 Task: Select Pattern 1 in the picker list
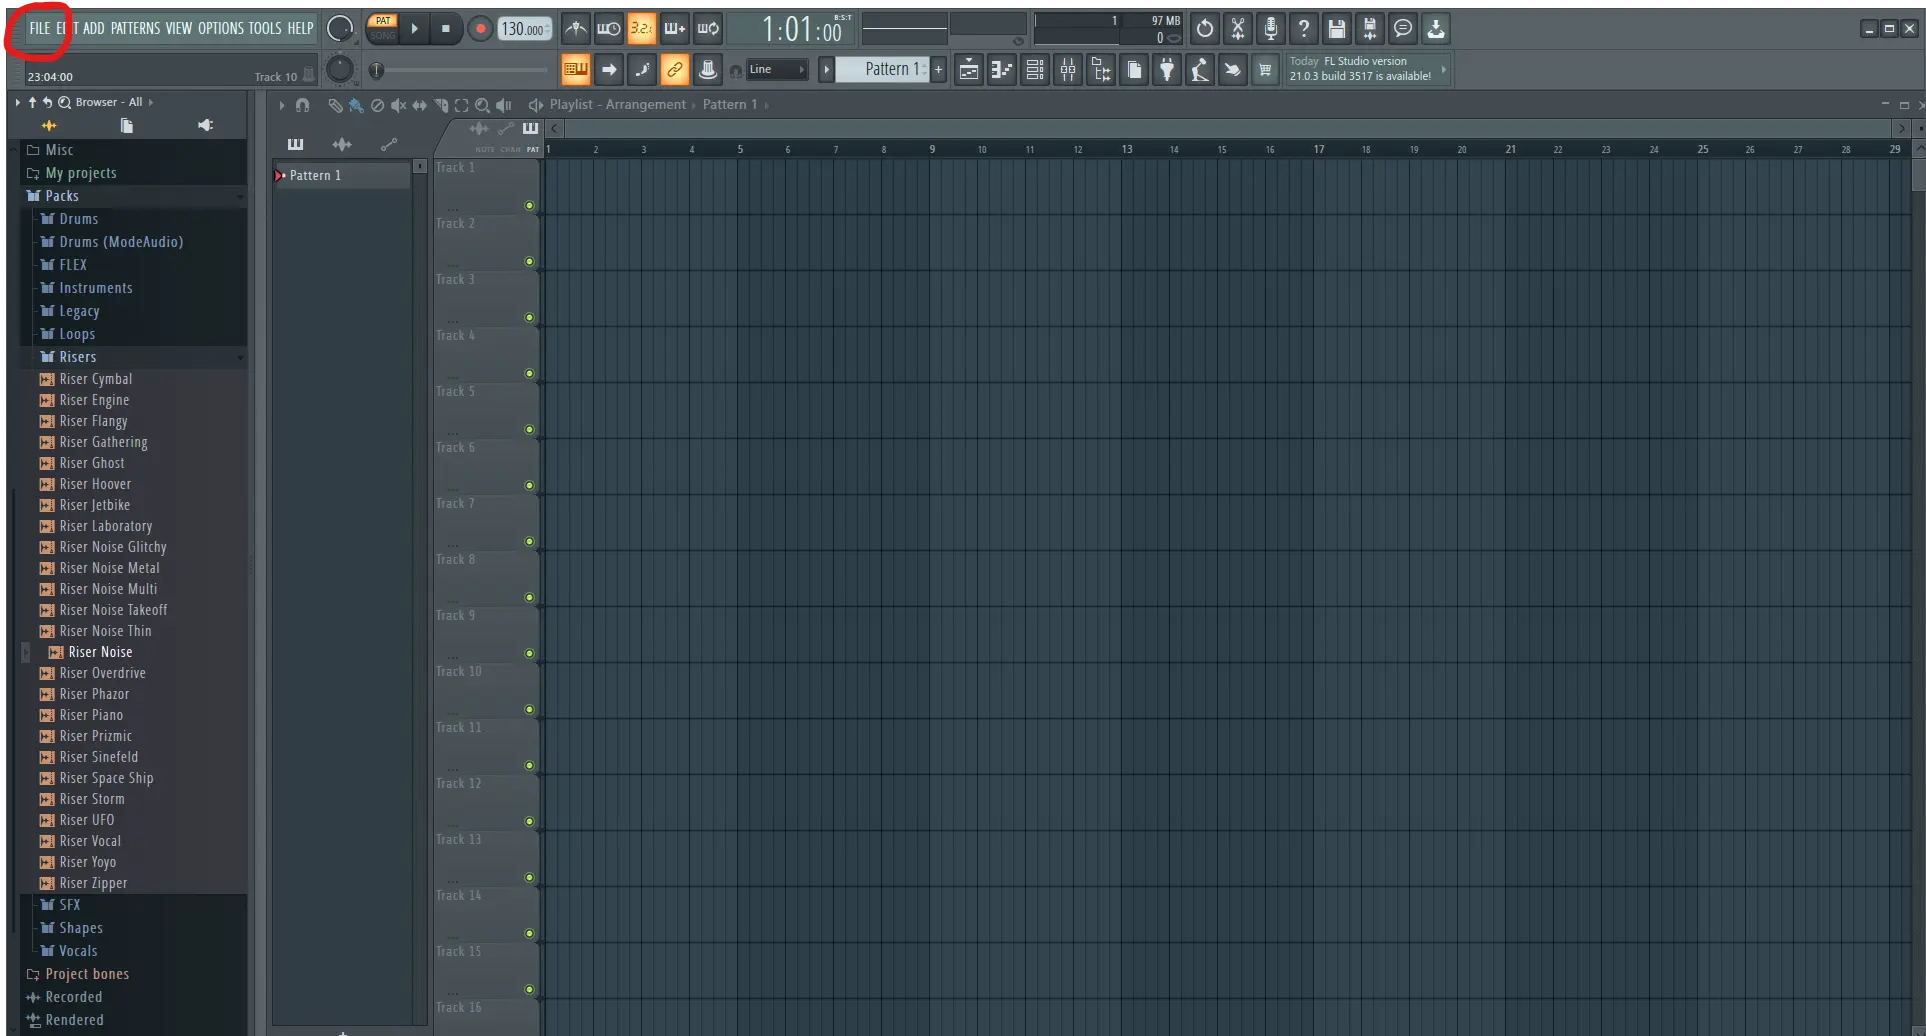point(342,175)
